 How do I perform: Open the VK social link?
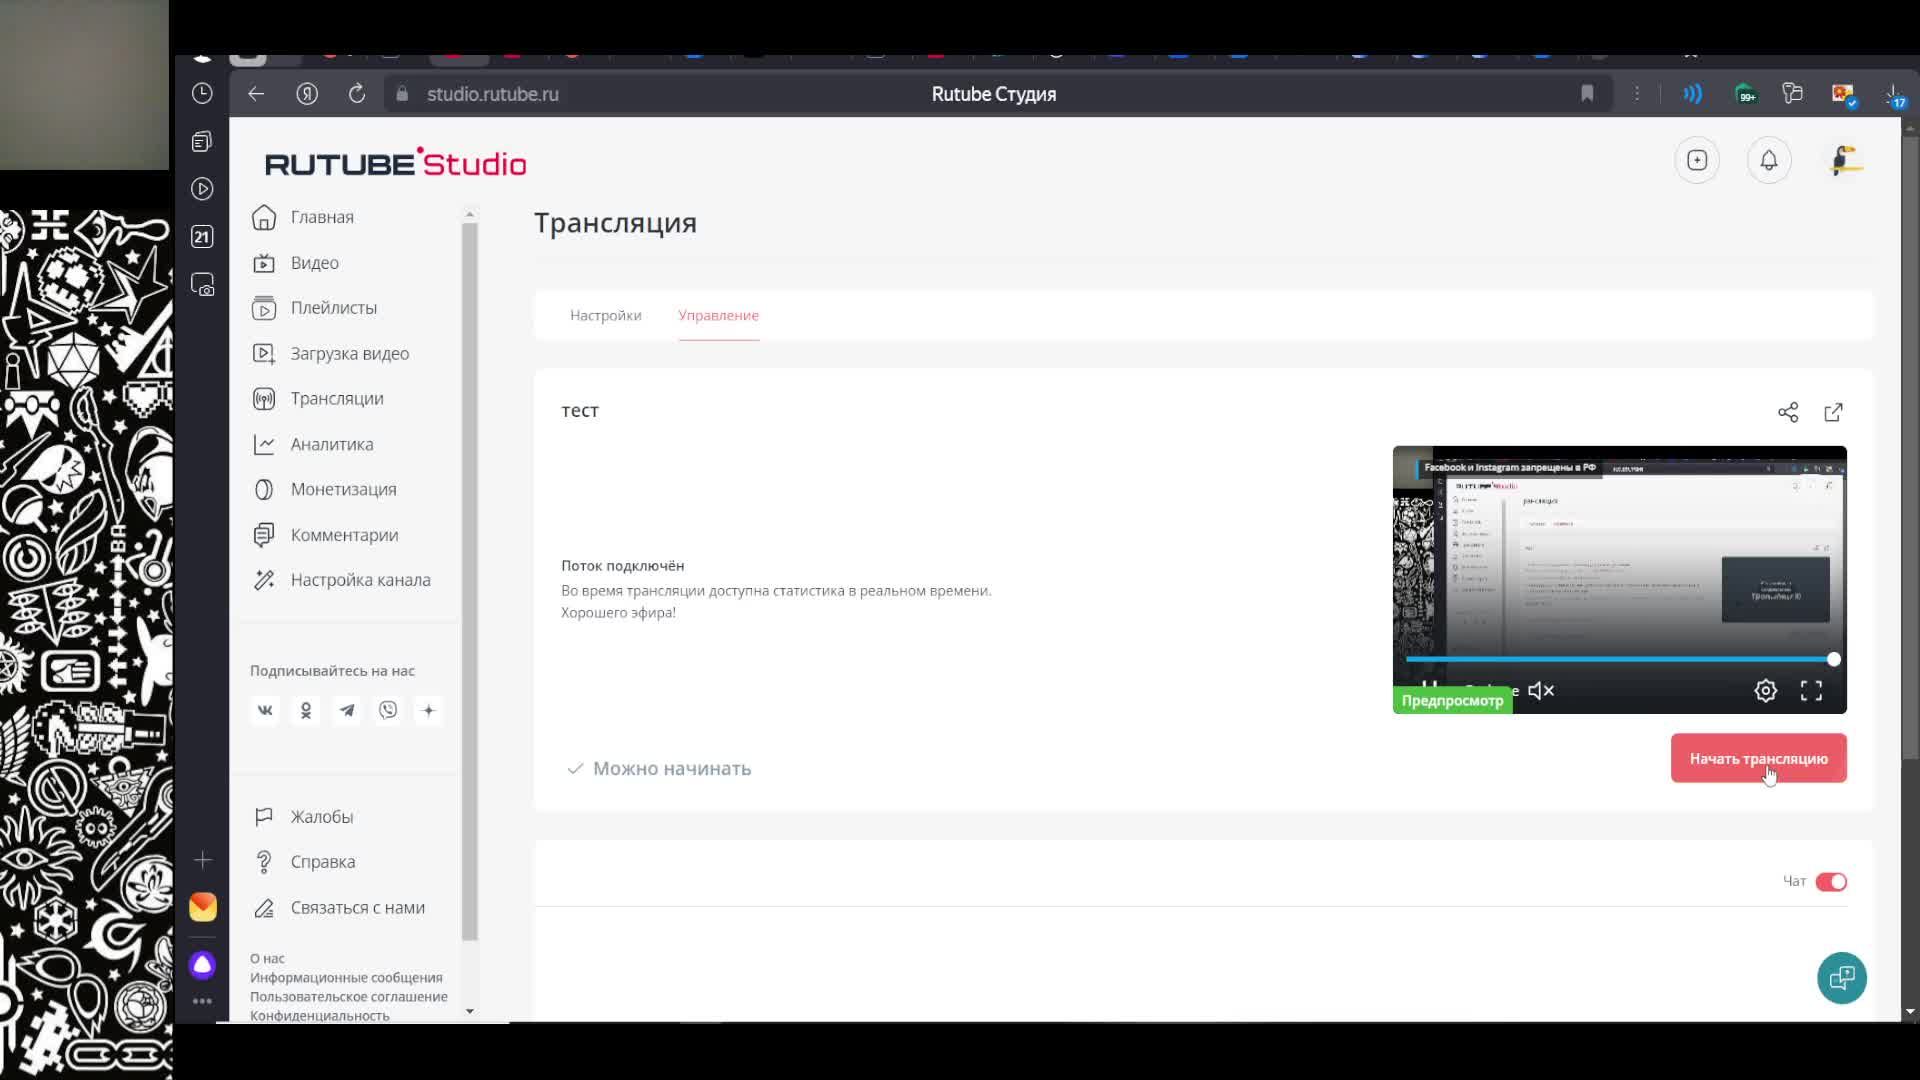(265, 710)
